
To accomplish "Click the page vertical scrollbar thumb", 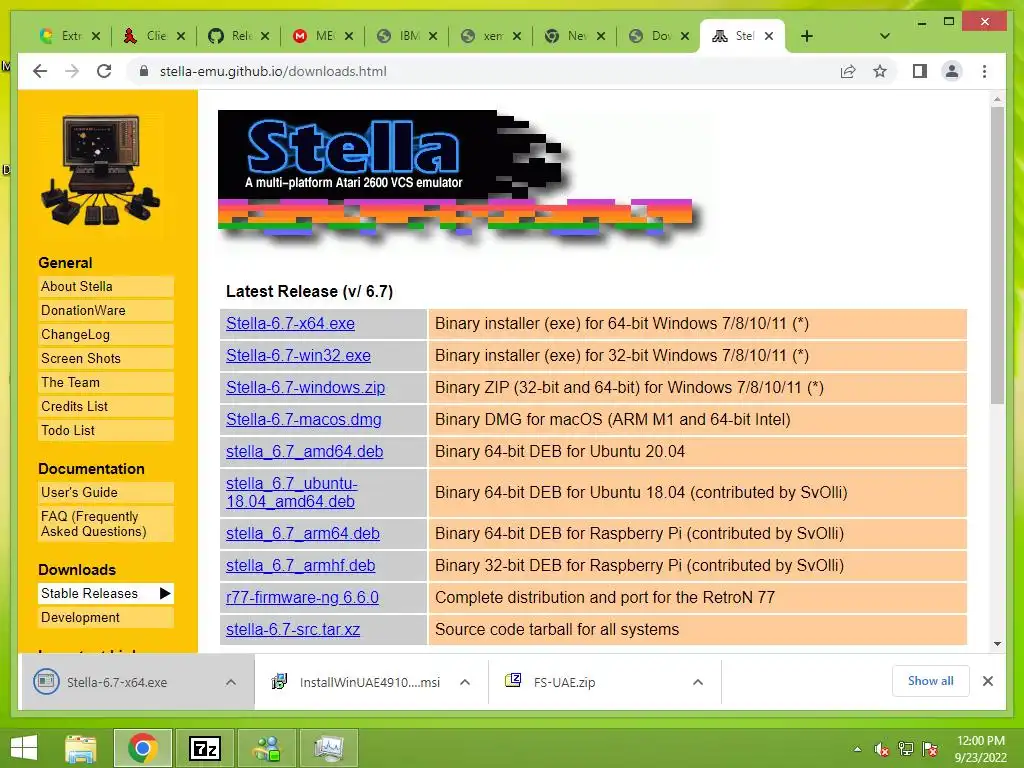I will point(997,255).
